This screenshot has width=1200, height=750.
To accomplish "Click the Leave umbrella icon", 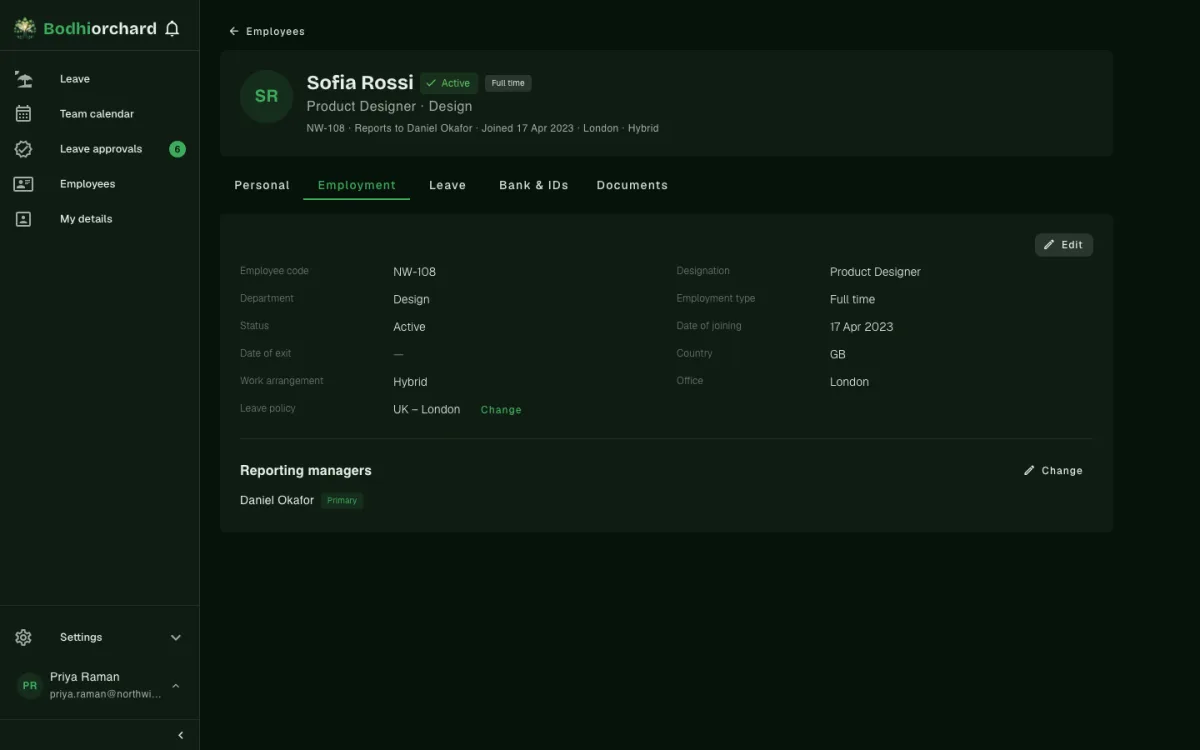I will pyautogui.click(x=24, y=79).
